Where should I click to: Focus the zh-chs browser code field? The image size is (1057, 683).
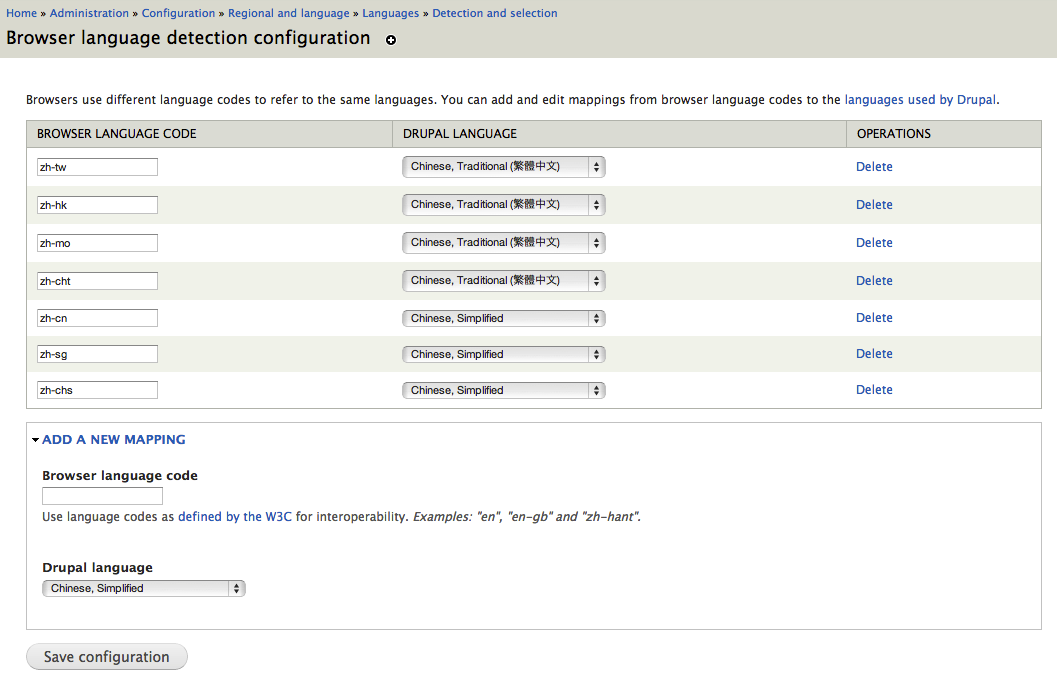tap(97, 390)
